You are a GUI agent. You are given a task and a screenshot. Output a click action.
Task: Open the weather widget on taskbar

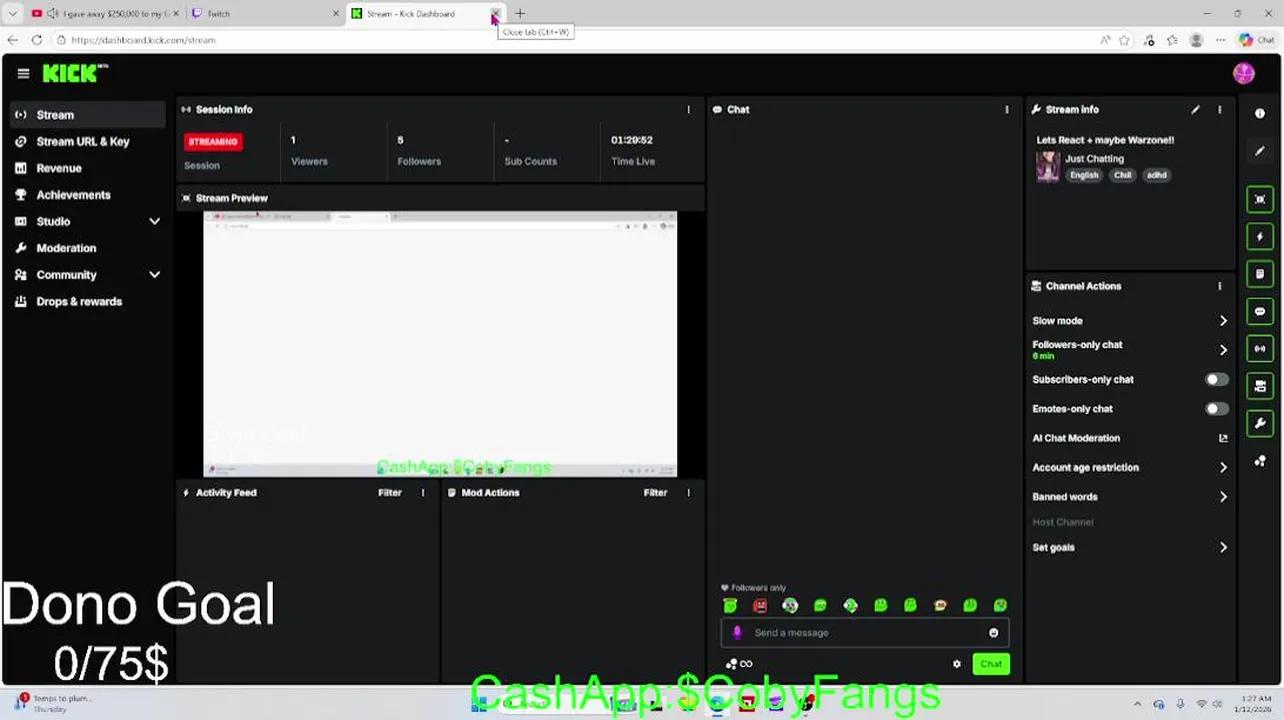pyautogui.click(x=52, y=703)
